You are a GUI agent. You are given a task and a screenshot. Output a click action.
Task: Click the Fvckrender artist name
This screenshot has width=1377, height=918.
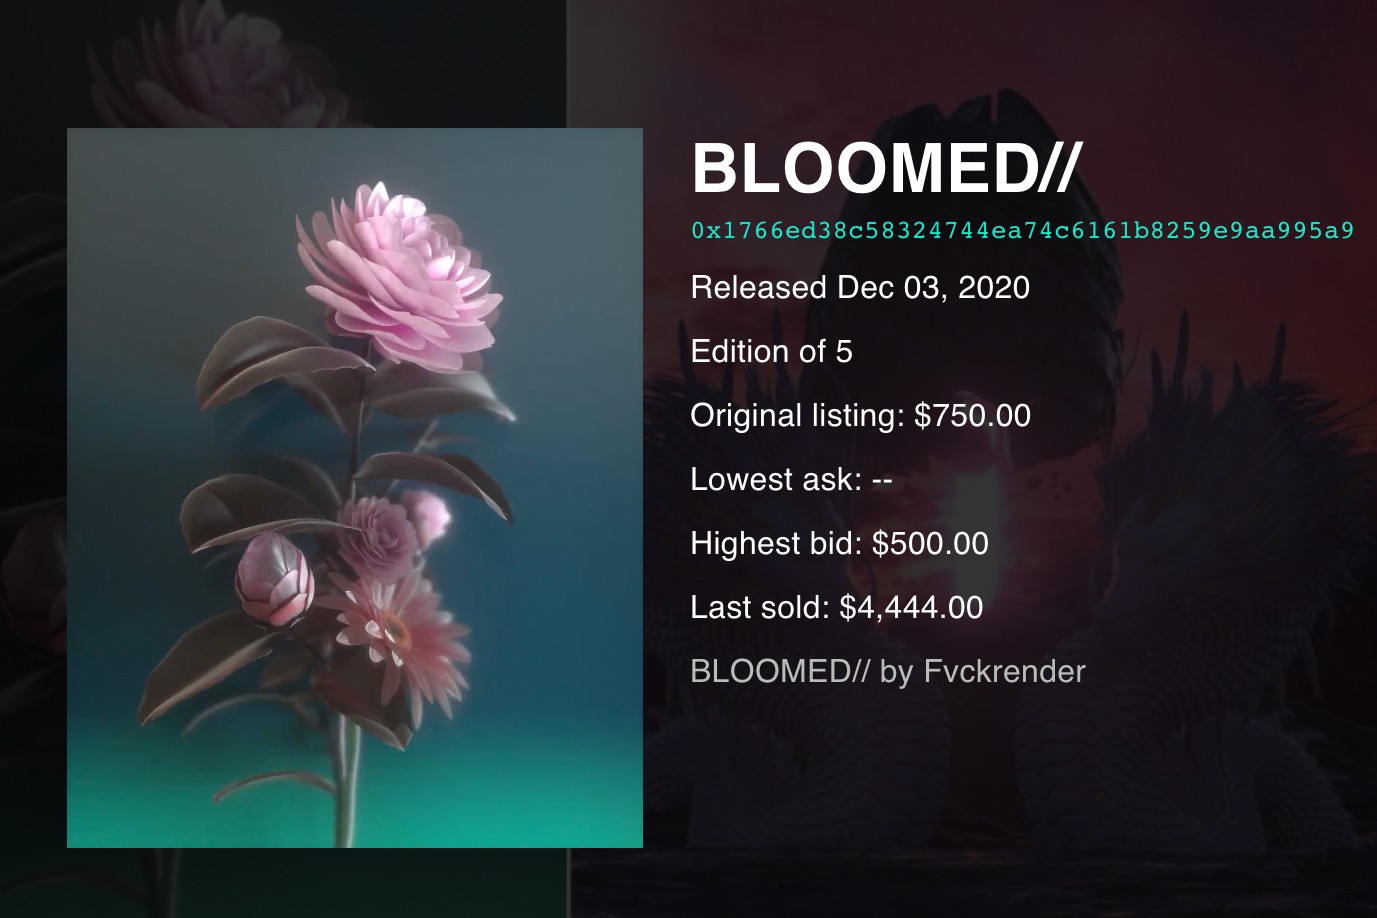[x=1004, y=671]
